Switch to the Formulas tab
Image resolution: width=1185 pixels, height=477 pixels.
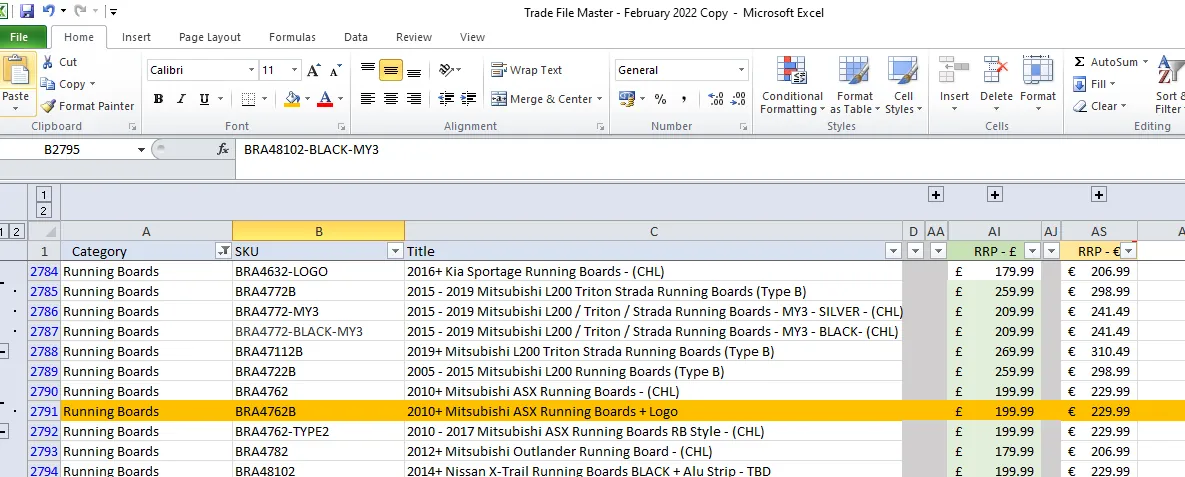(292, 37)
